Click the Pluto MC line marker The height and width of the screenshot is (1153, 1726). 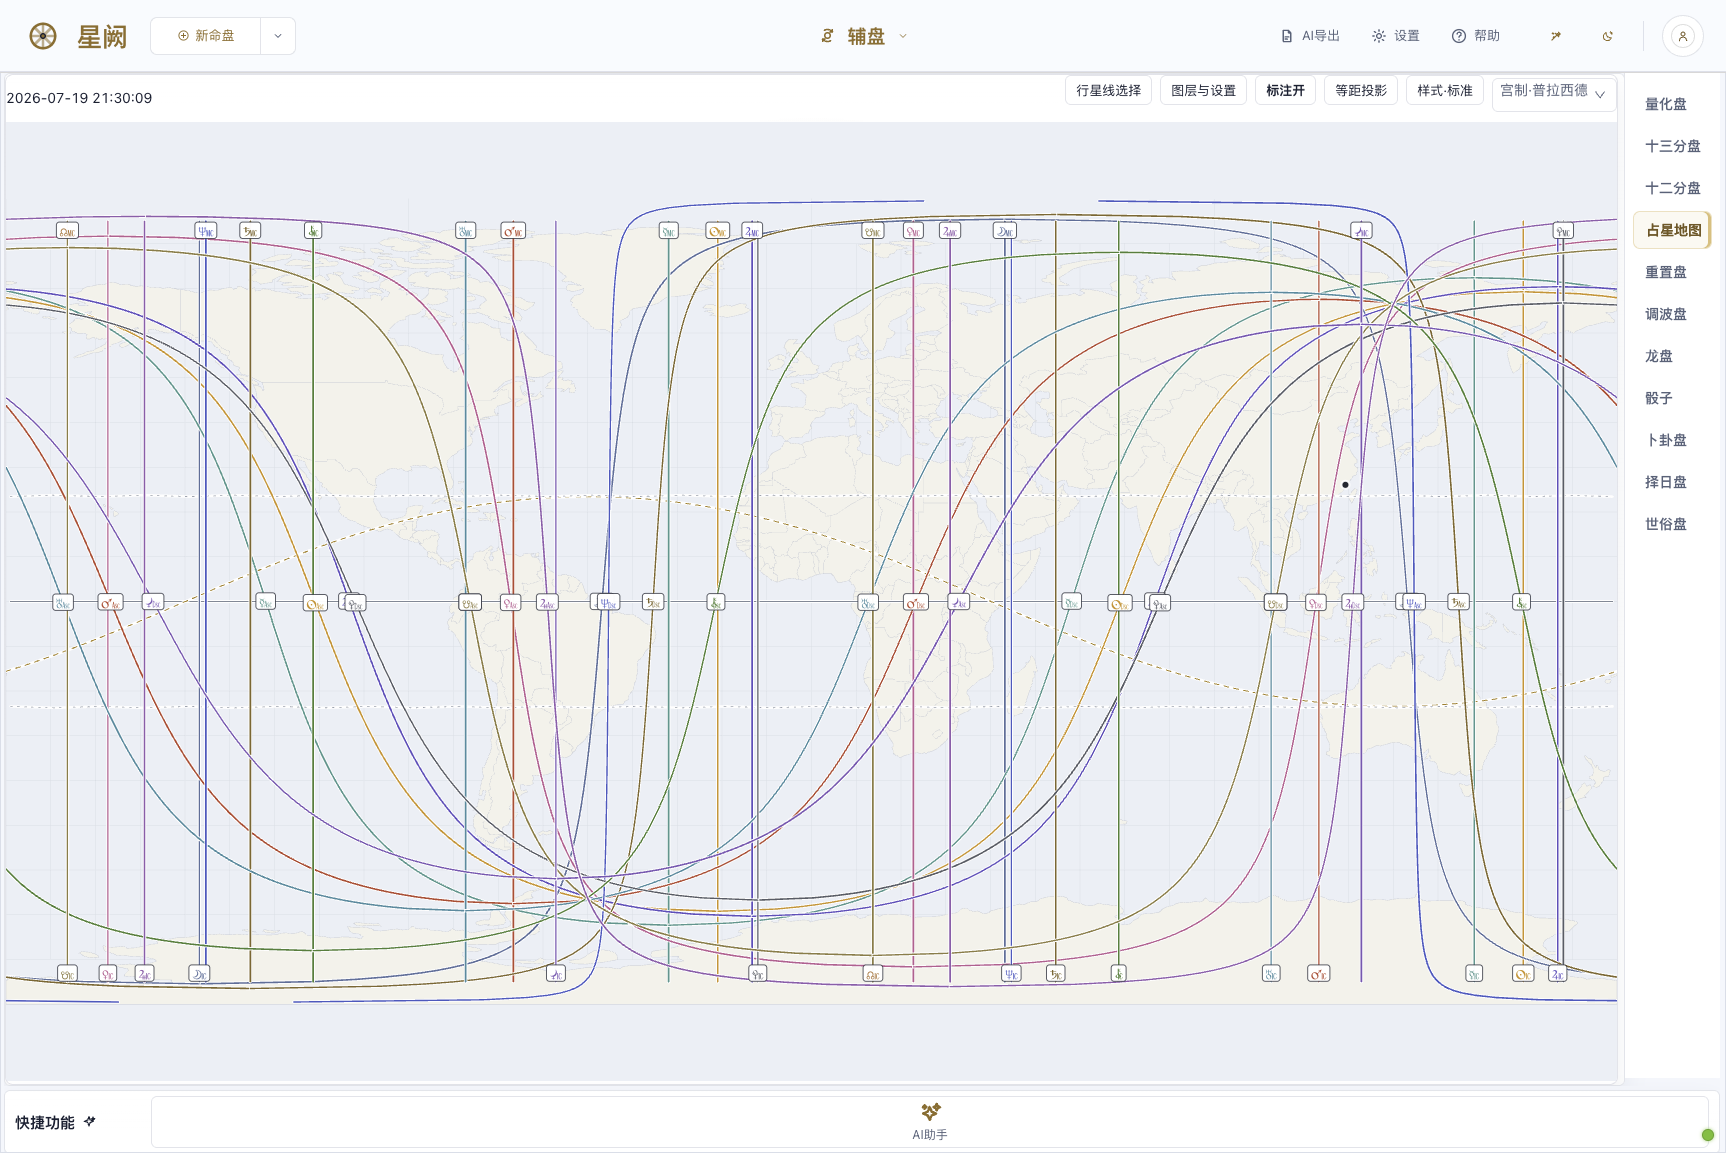click(1563, 231)
